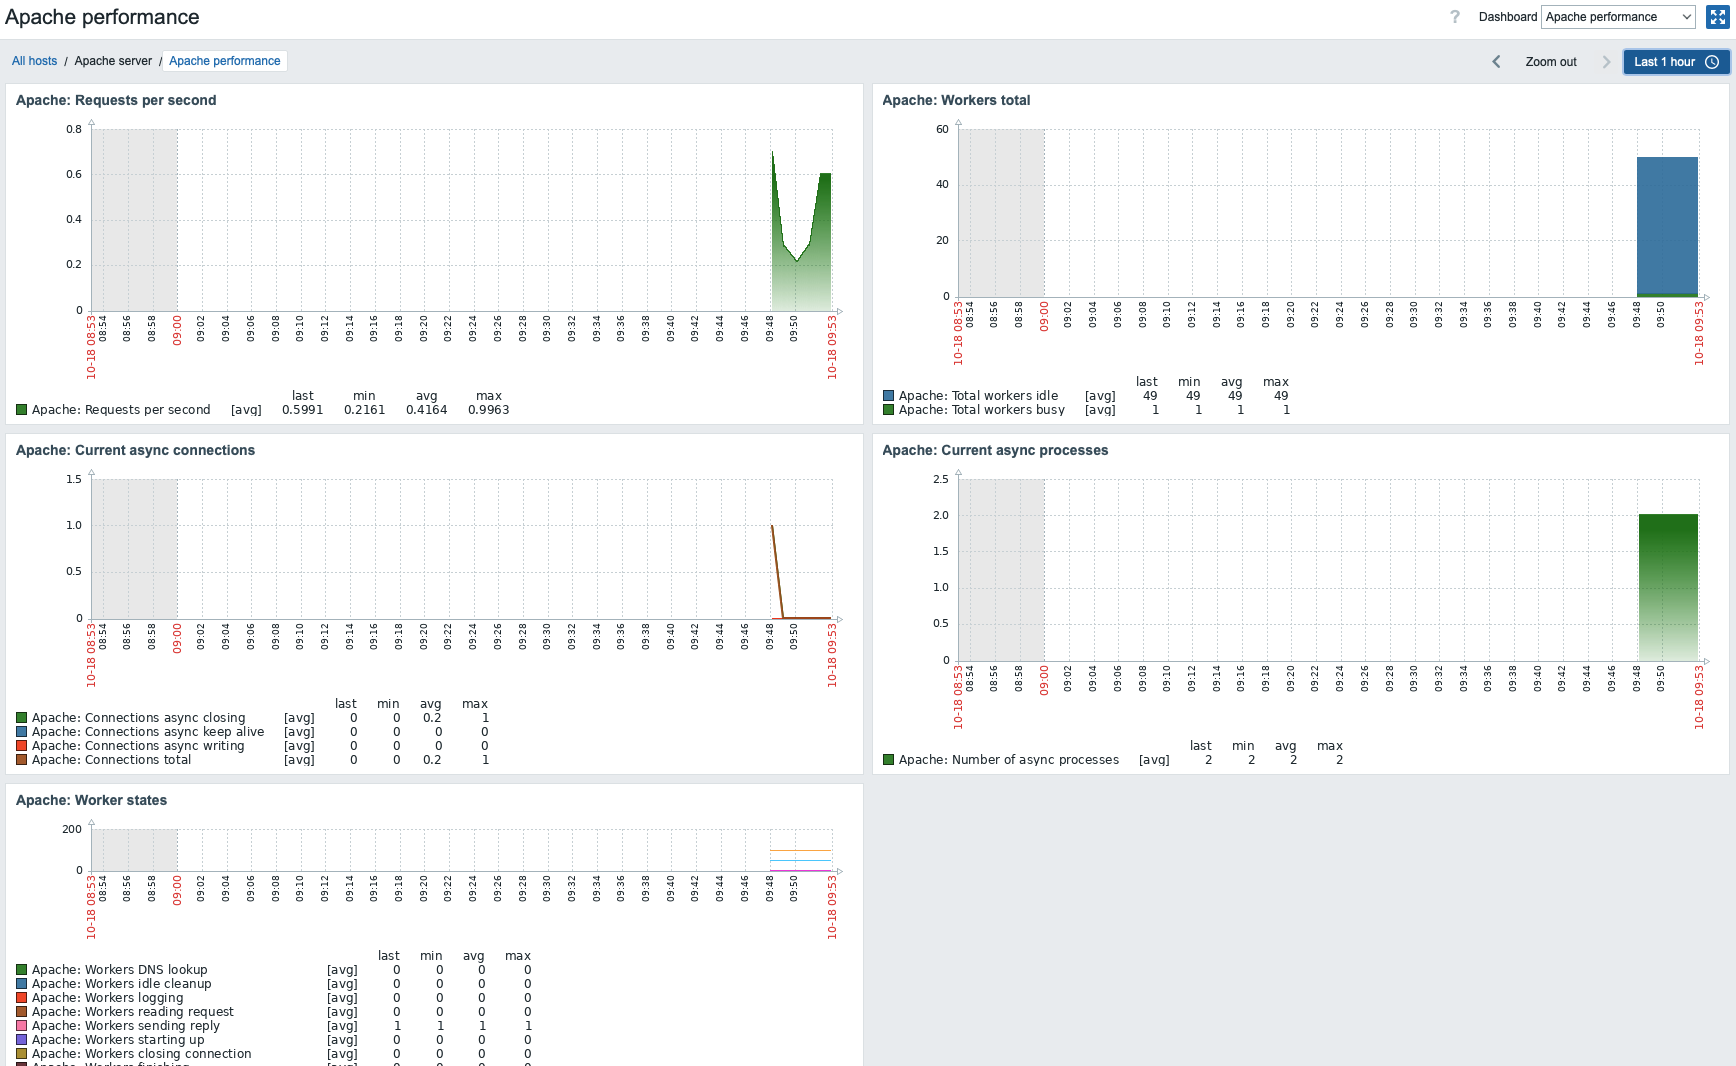
Task: Click Workers sending reply pink swatch
Action: (x=21, y=1026)
